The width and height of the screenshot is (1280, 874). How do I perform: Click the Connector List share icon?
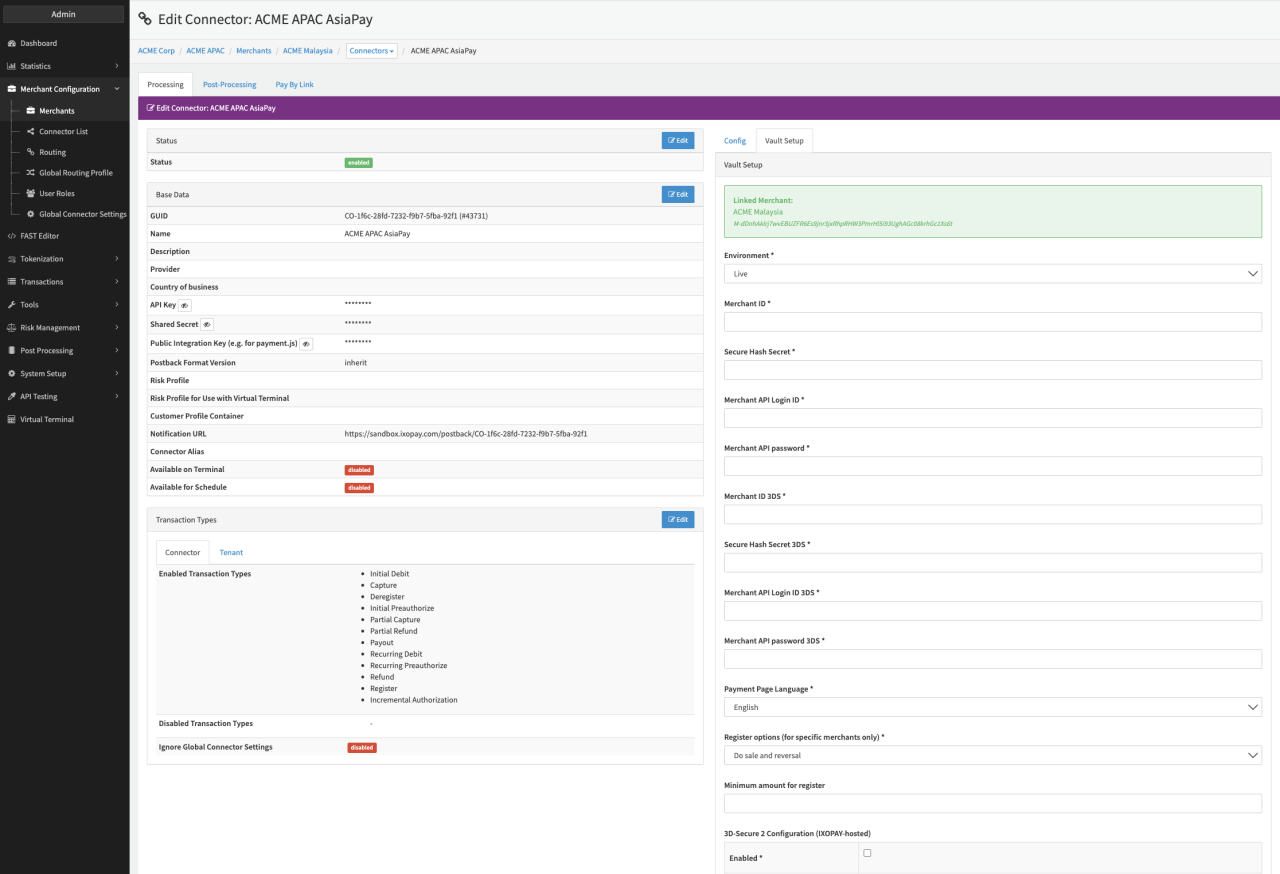(31, 132)
